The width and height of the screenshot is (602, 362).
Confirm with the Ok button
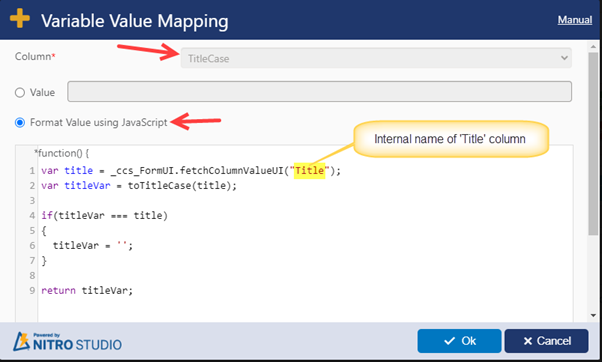tap(459, 341)
